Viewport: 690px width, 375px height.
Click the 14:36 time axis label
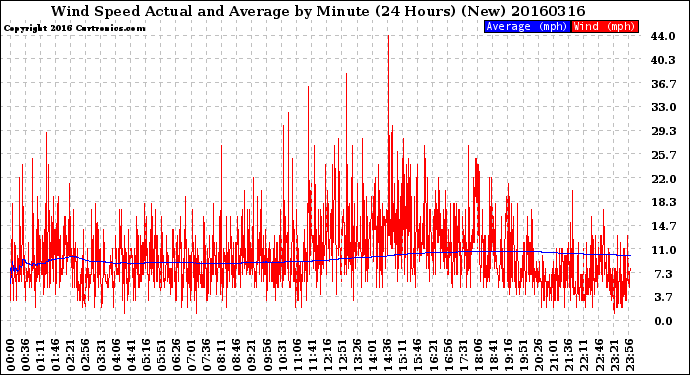click(x=388, y=355)
